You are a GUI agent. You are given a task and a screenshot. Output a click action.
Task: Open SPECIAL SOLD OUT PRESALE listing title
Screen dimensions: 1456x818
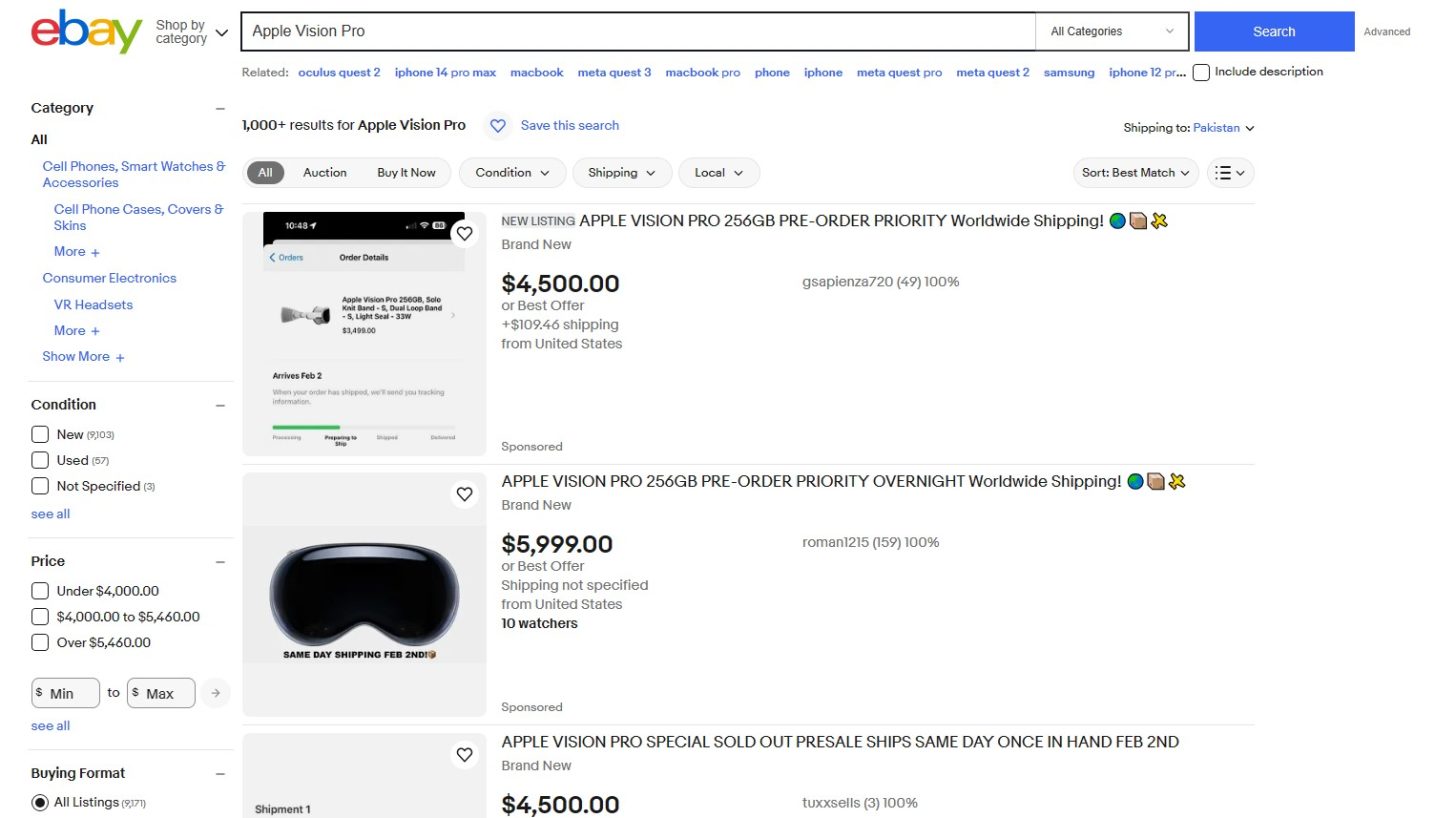coord(840,742)
